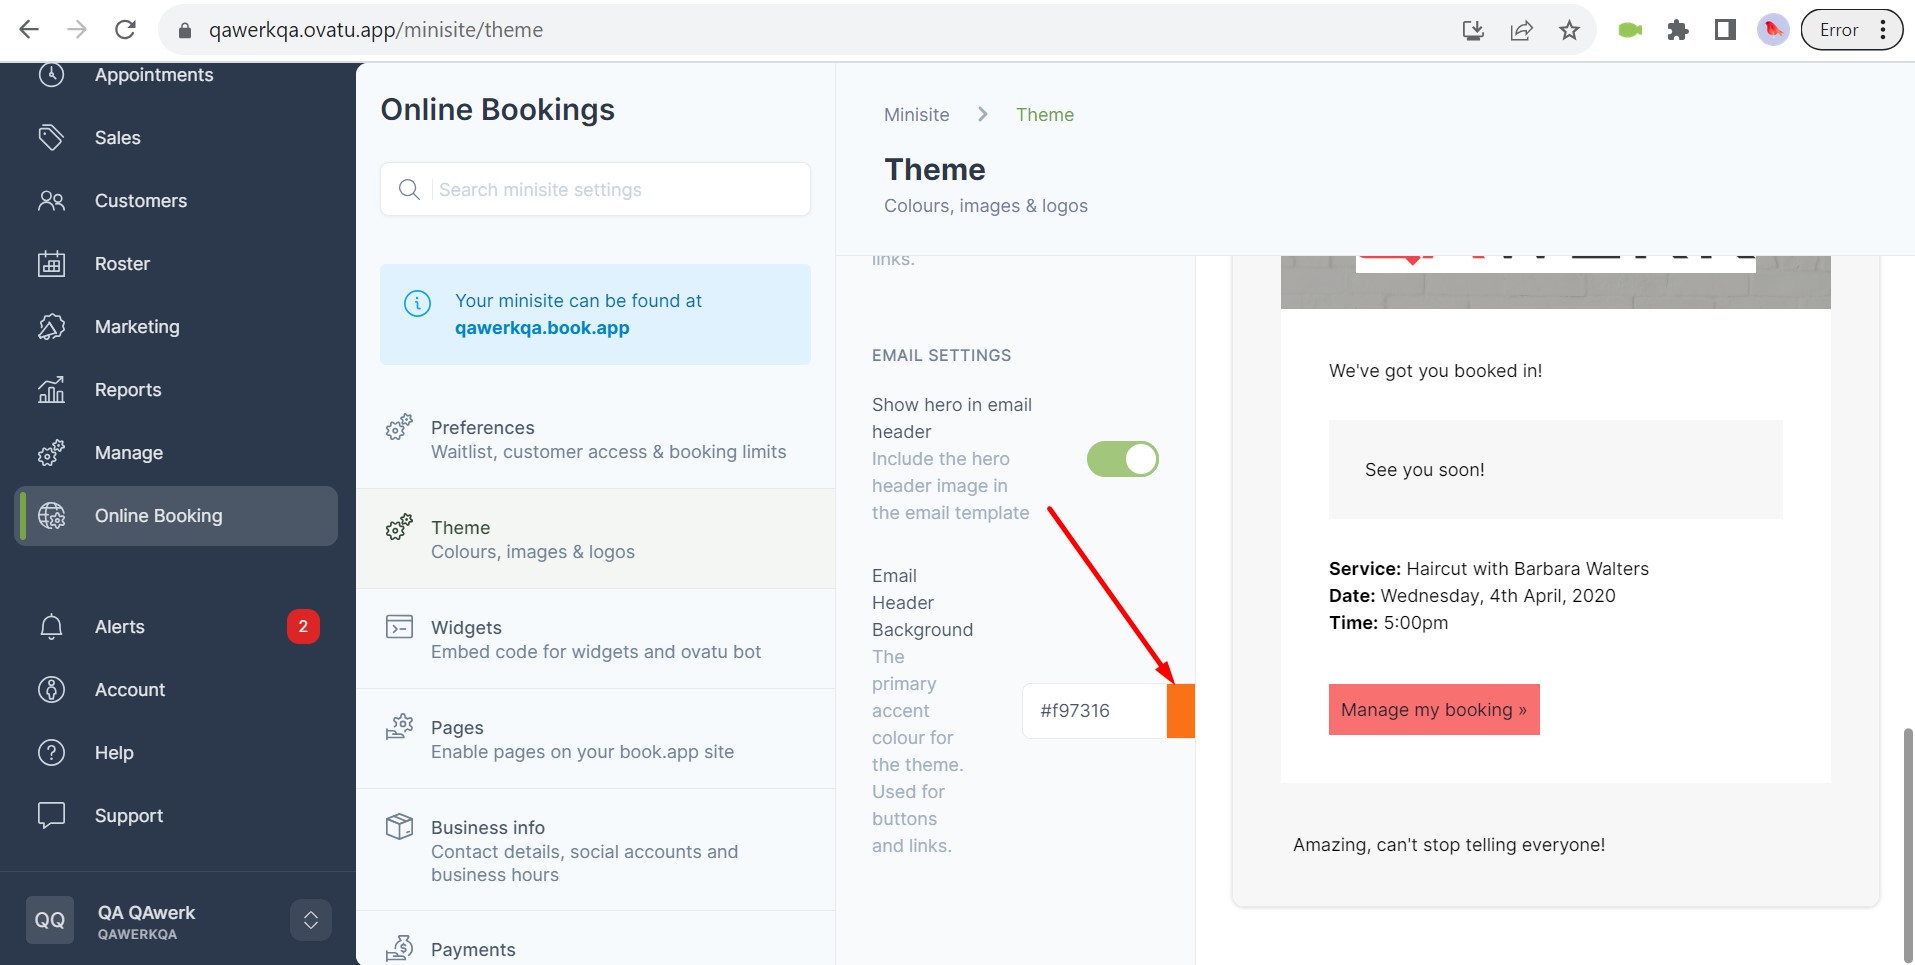Click the browser back arrow
This screenshot has height=965, width=1915.
(29, 30)
